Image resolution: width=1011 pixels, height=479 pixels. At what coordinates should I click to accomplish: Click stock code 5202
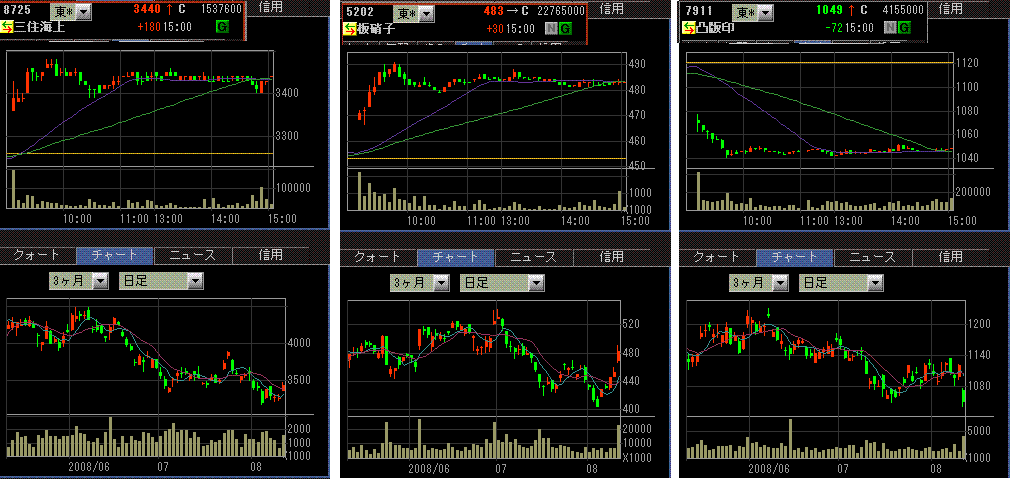pyautogui.click(x=358, y=12)
